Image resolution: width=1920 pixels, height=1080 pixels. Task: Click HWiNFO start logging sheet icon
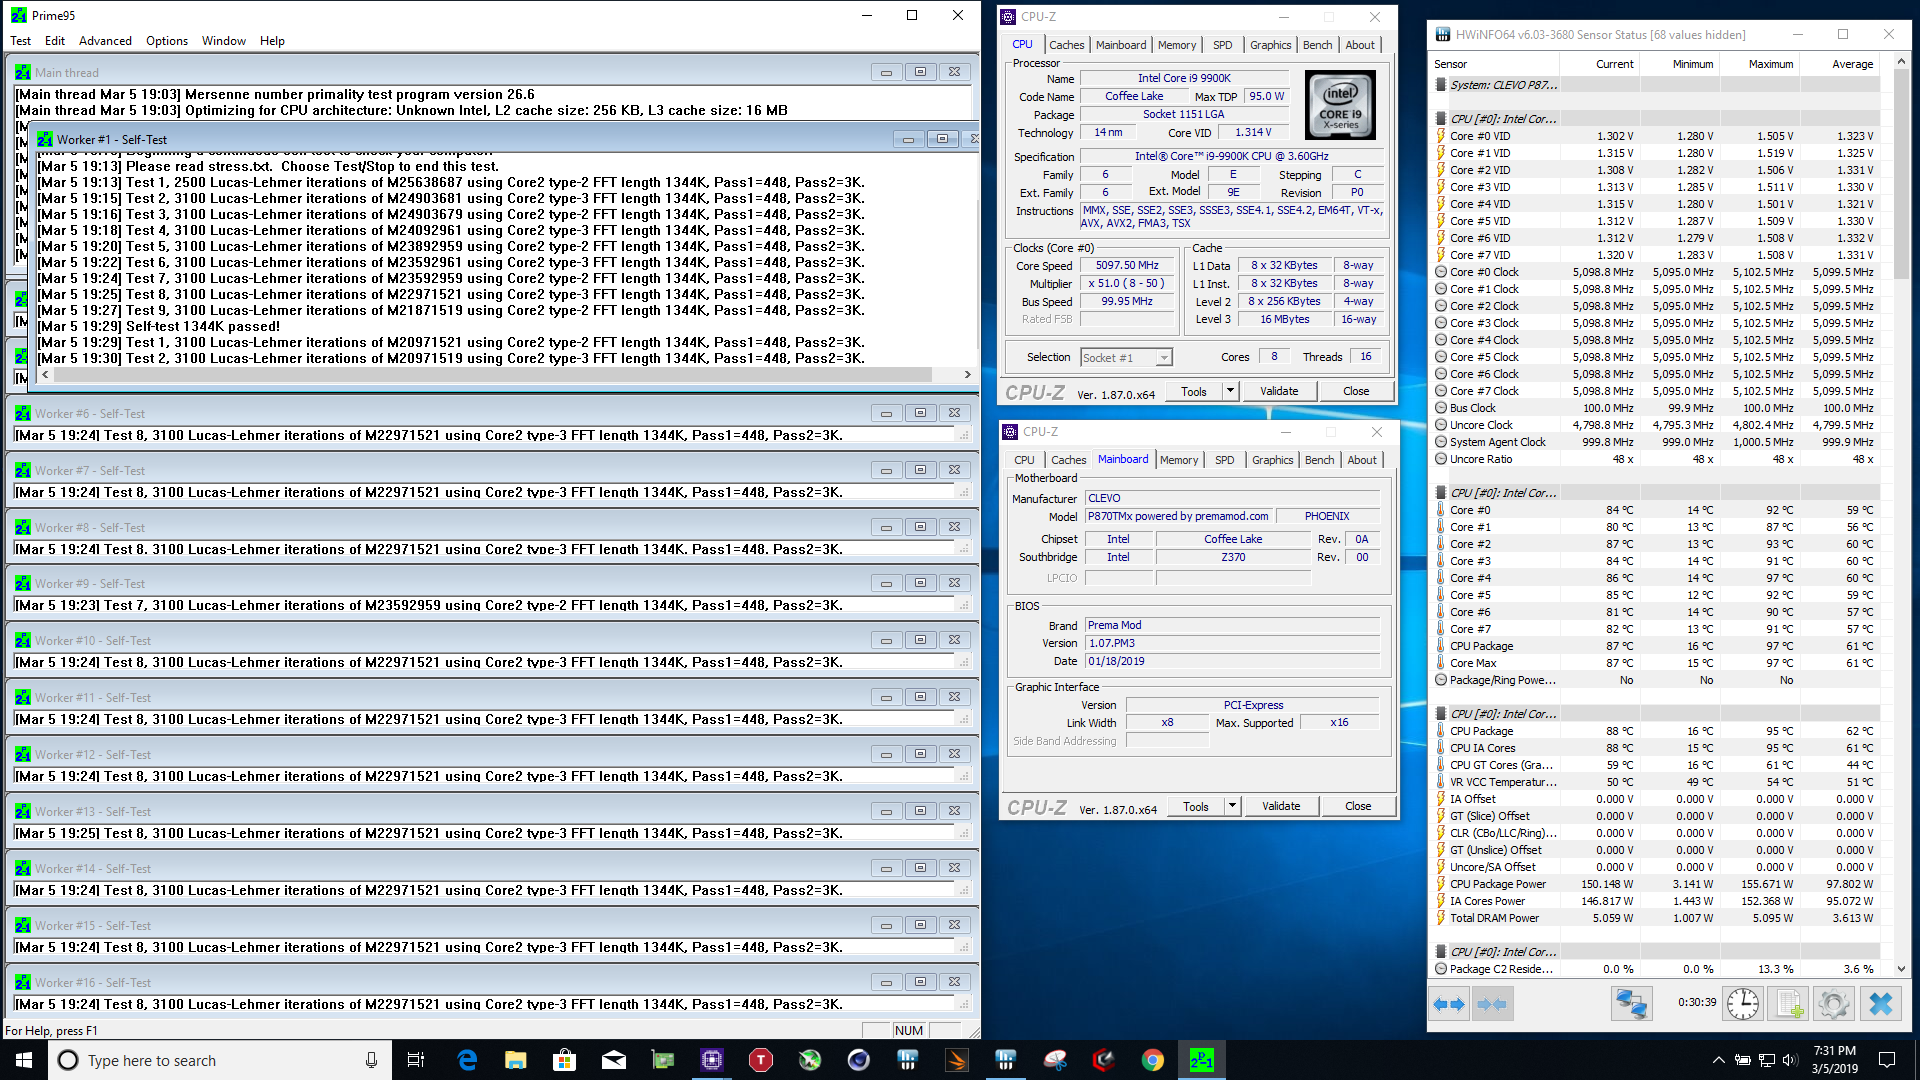1789,1004
